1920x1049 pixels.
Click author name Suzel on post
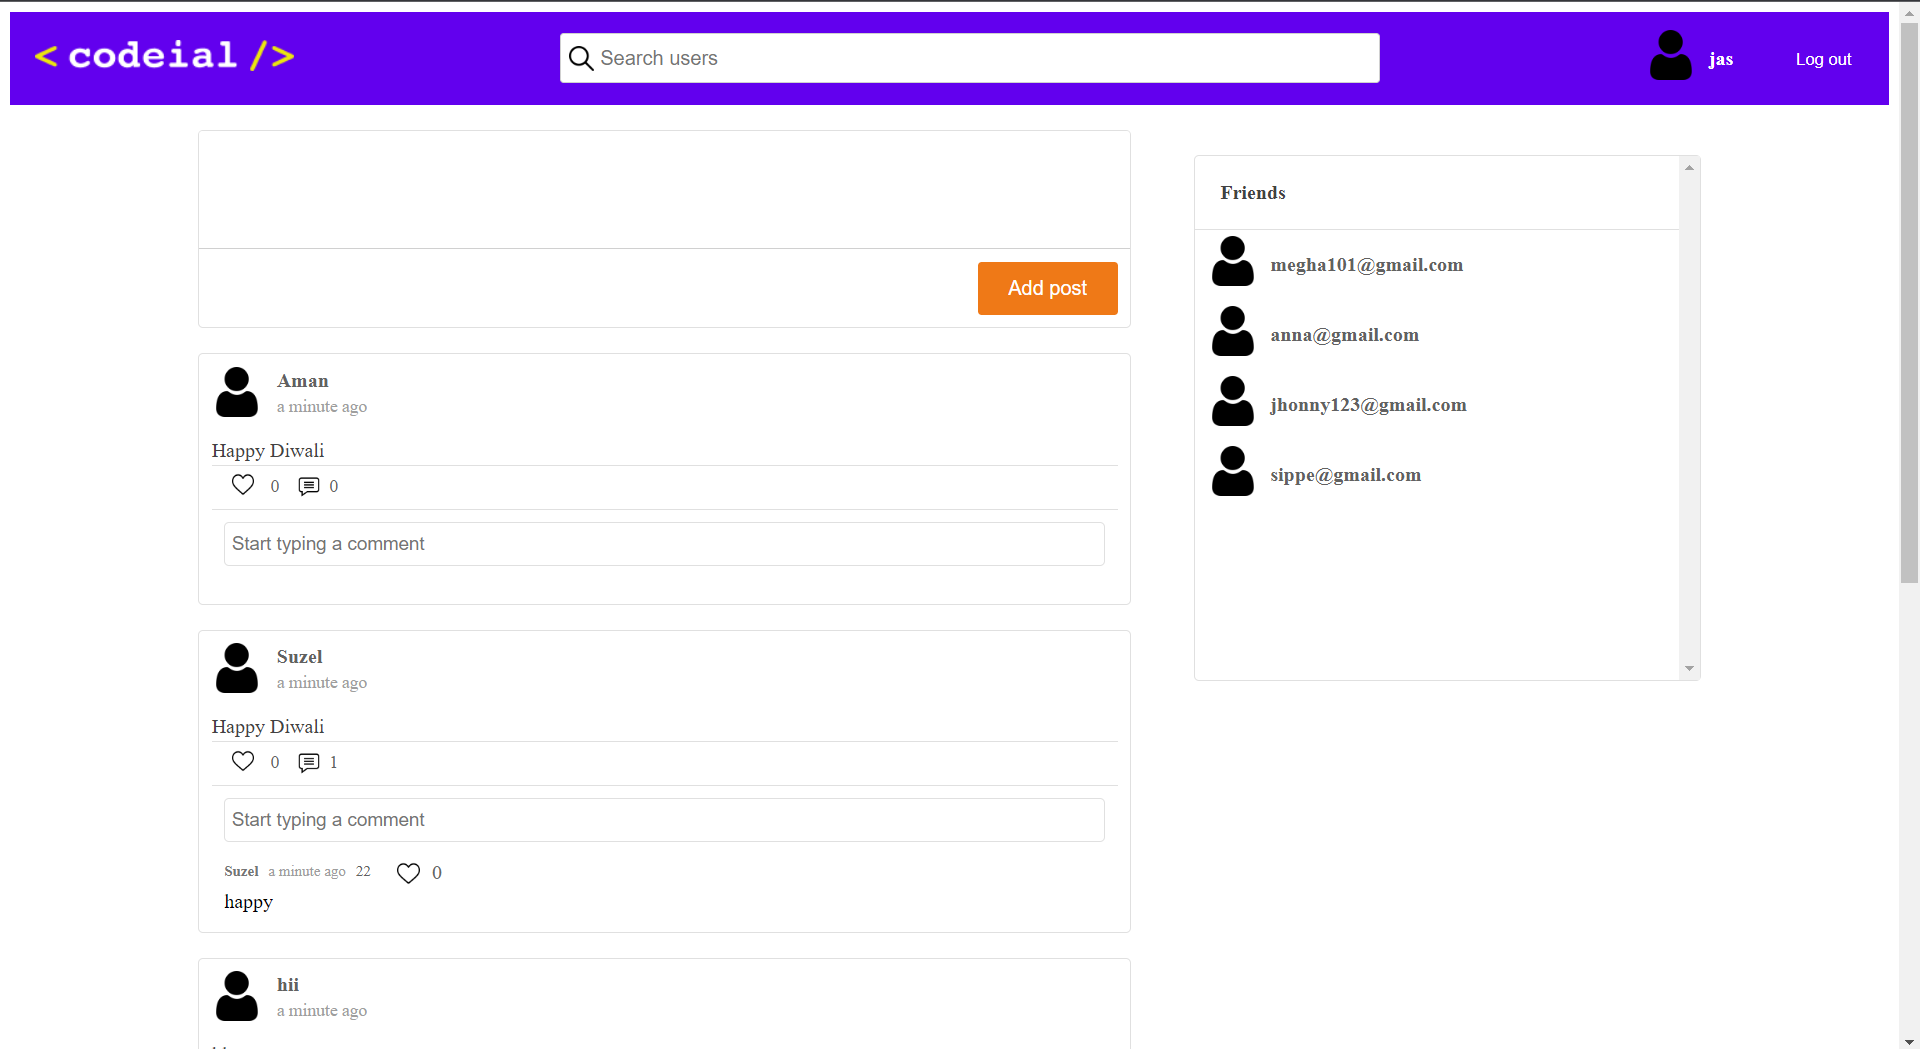299,657
